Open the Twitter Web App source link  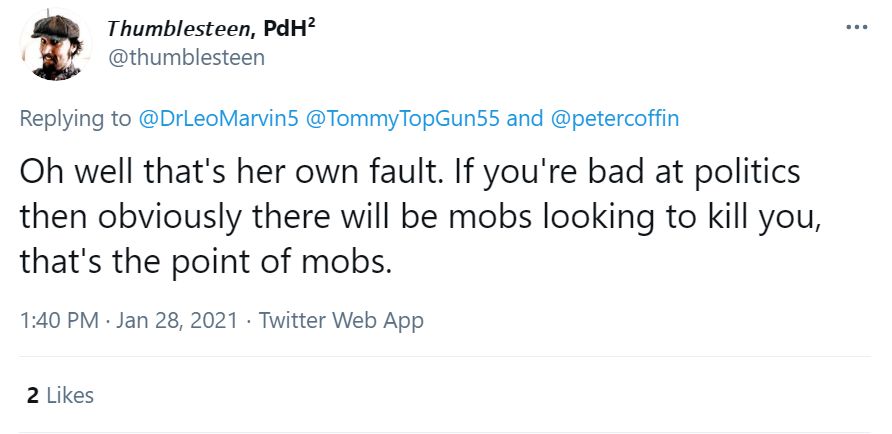(341, 321)
